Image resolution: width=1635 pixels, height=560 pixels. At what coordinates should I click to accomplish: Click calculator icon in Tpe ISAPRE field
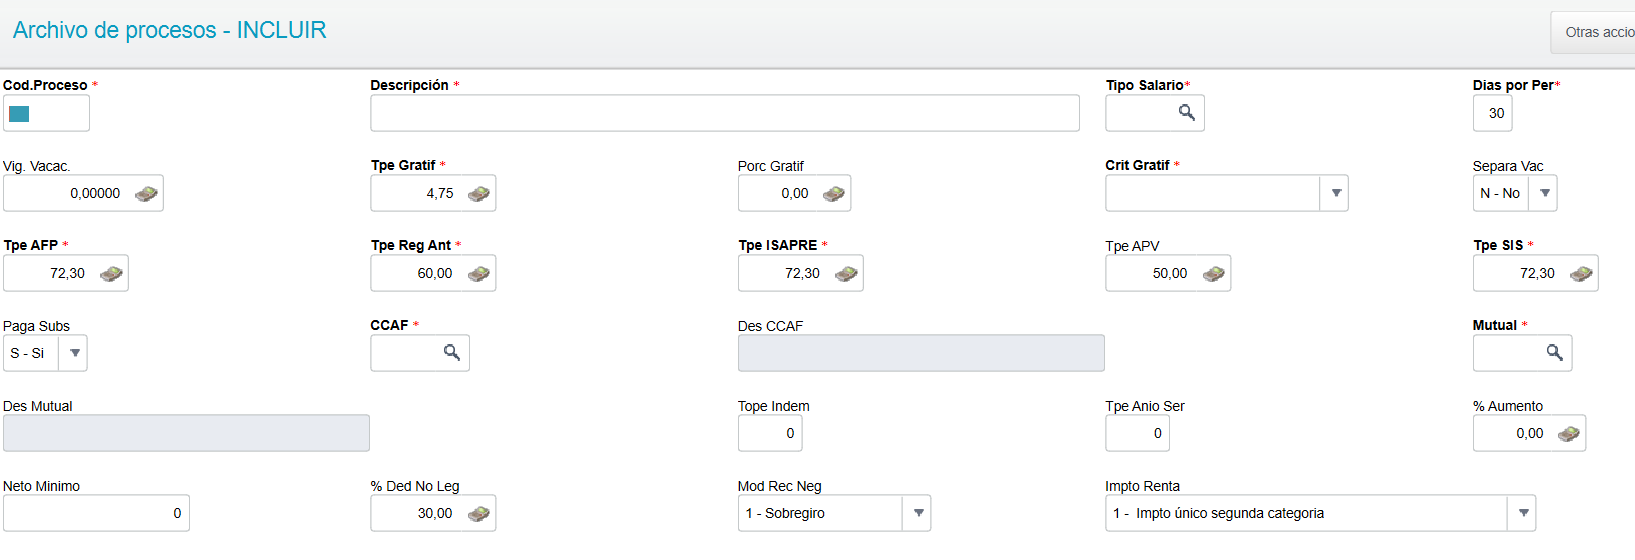pyautogui.click(x=846, y=274)
